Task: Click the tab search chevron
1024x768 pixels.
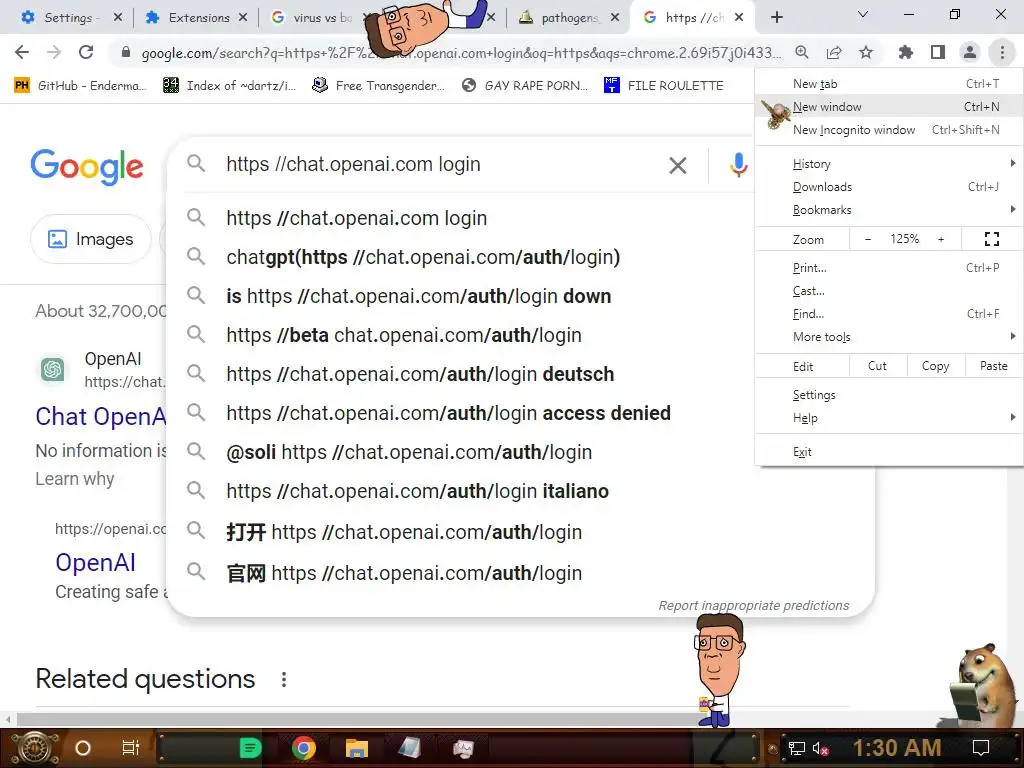Action: click(x=863, y=14)
